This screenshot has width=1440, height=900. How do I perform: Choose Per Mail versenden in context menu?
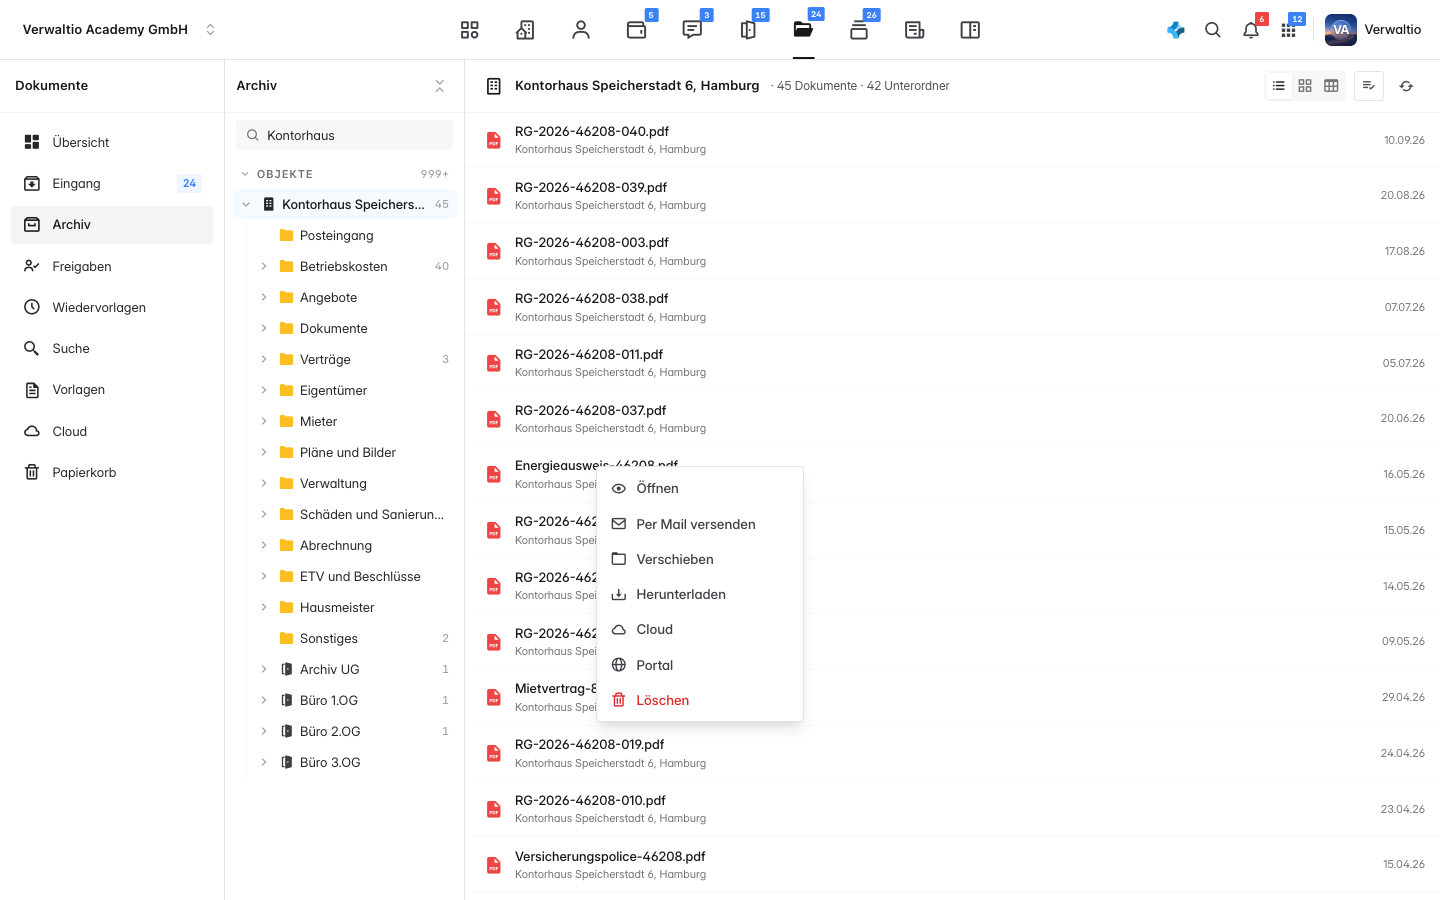tap(700, 524)
